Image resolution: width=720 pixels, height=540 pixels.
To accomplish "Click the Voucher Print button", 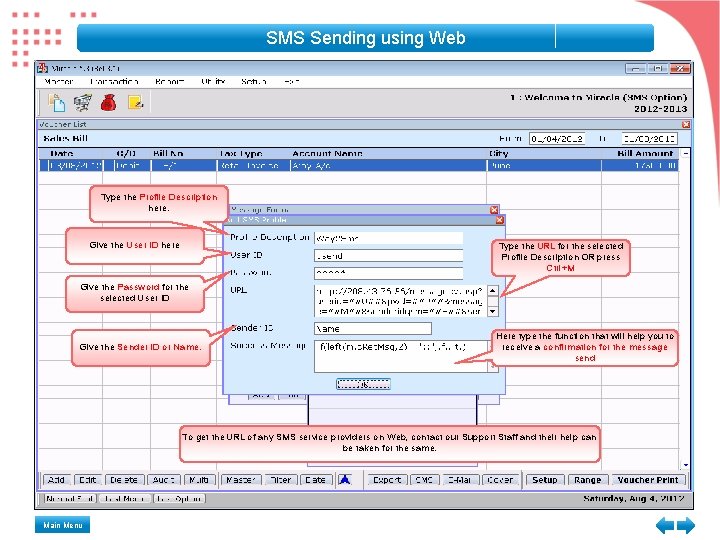I will coord(647,480).
